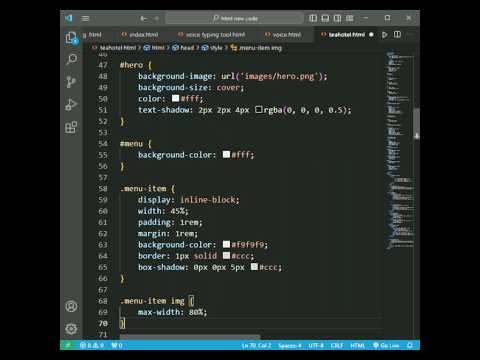480x360 pixels.
Task: Open the Manage gear settings
Action: (71, 329)
